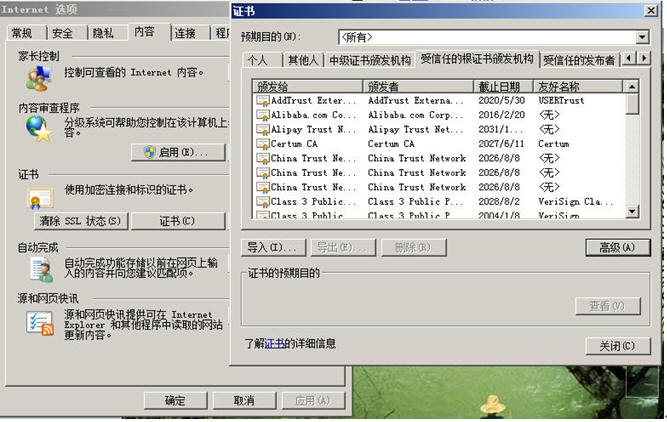Click certificate icon of Class 3 Public 2028/8/2
This screenshot has width=667, height=422.
coord(262,202)
